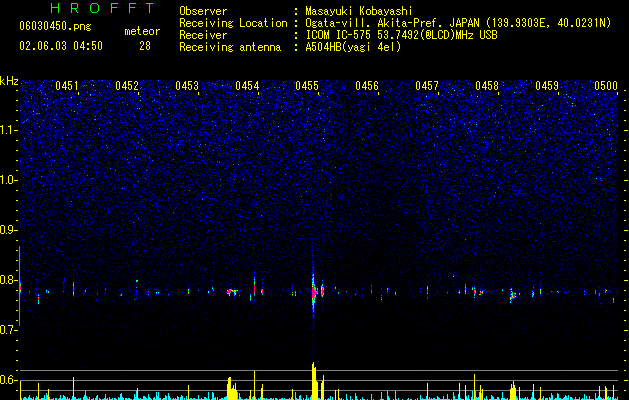Click the 0.9 kHz axis label
The image size is (629, 400).
[x=8, y=230]
